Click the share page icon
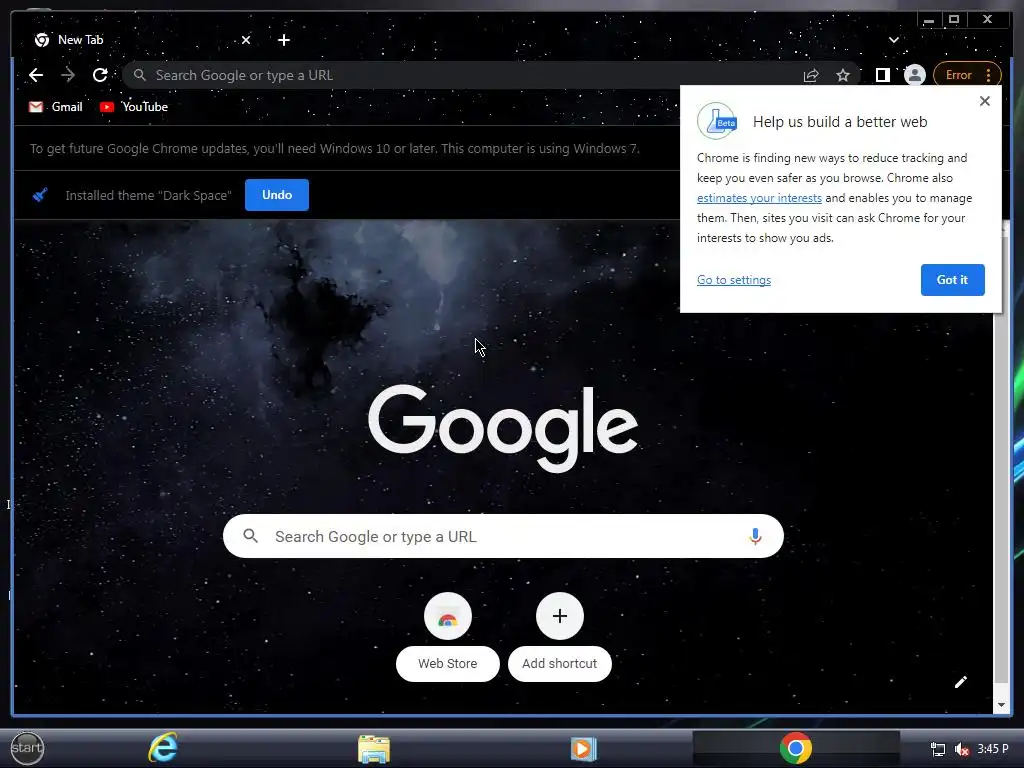Screen dimensions: 1024x768 (x=811, y=75)
